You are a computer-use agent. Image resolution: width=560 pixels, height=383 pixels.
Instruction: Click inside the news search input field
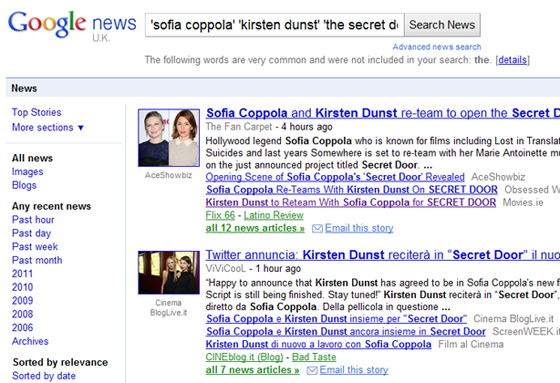(x=274, y=25)
